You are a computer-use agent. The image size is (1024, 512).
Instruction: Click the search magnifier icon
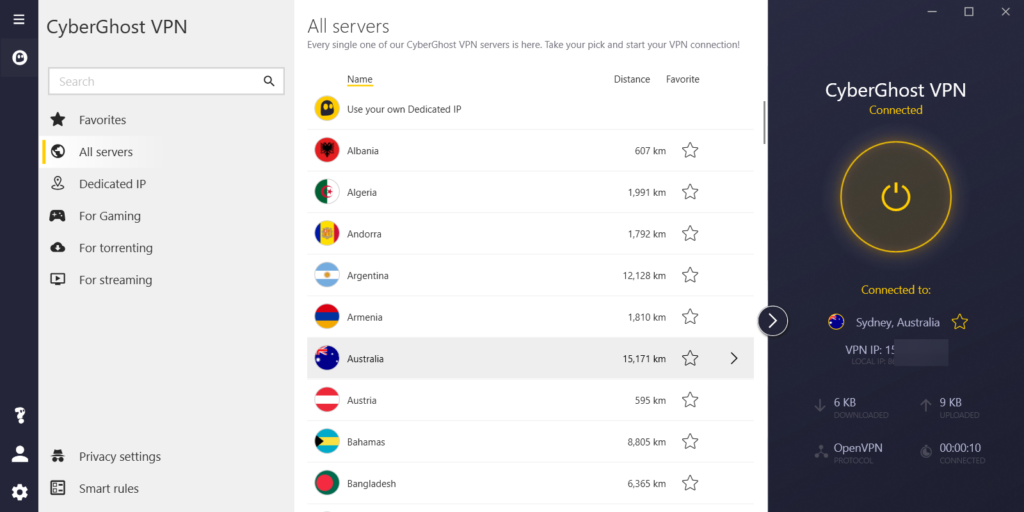(x=269, y=81)
